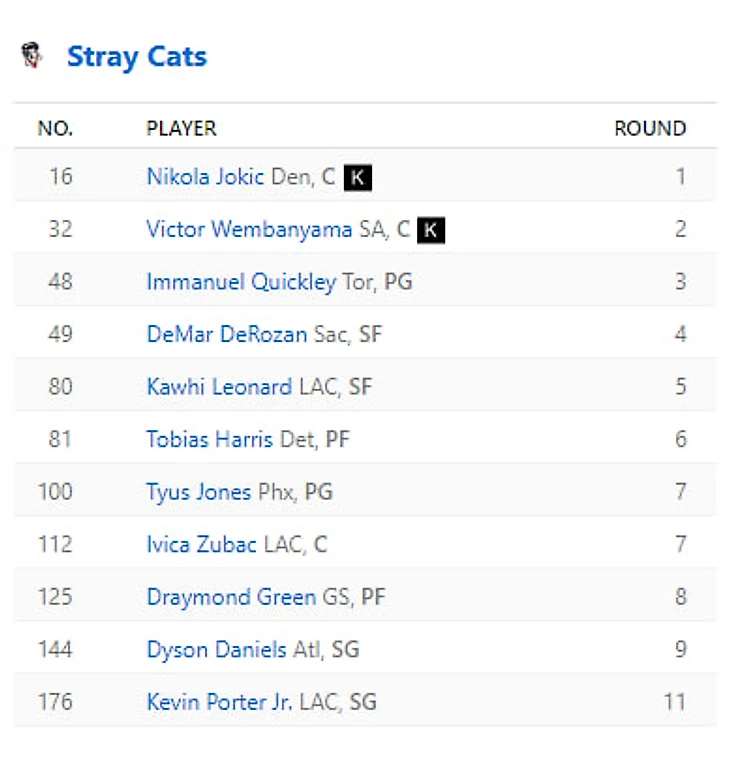Click the PLAYER column header

coord(181,128)
